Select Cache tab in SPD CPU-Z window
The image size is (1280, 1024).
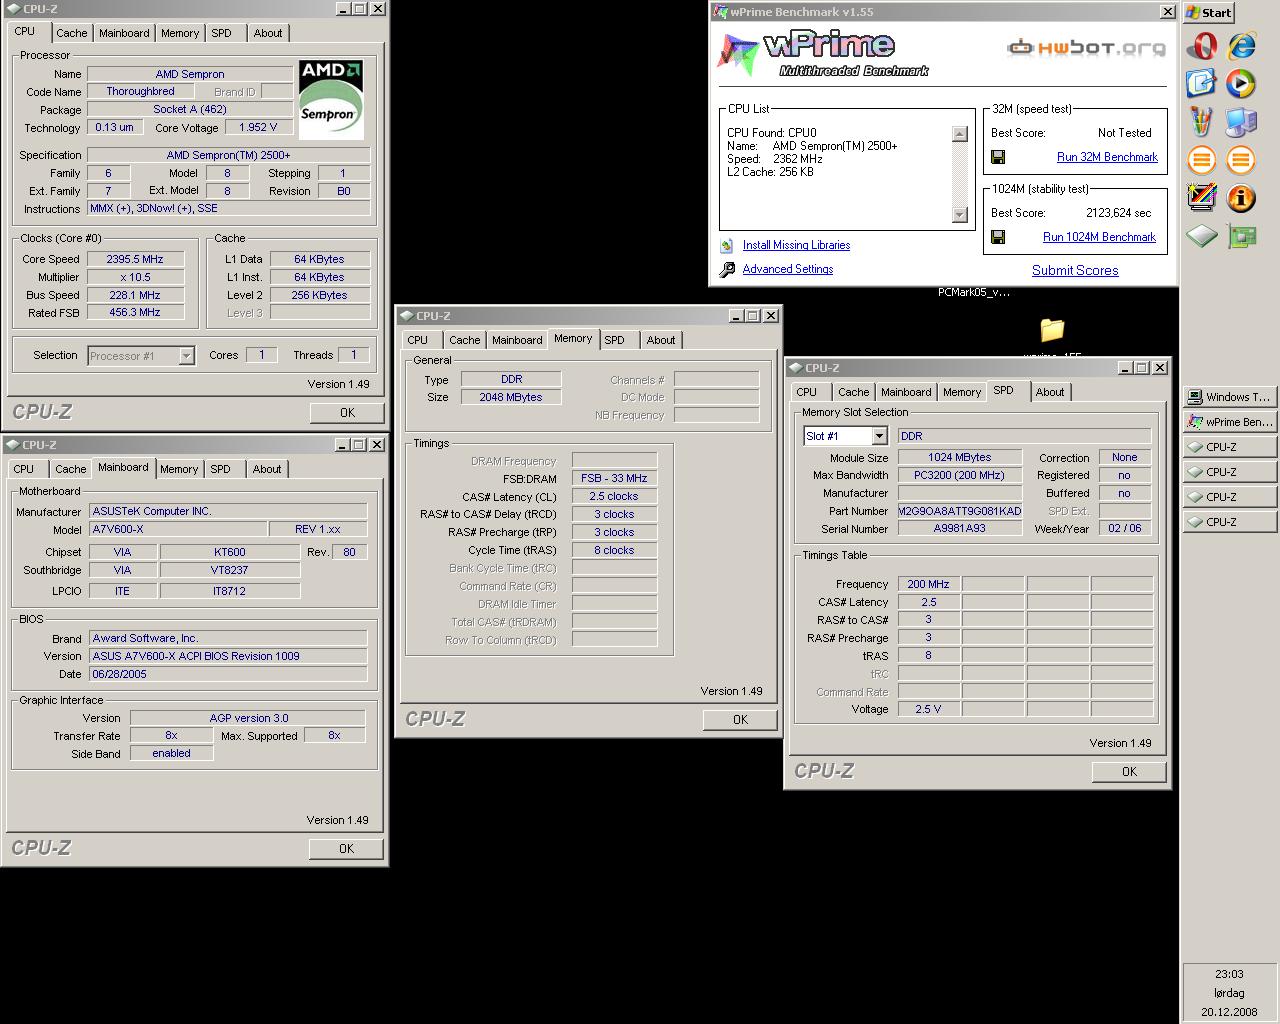coord(853,392)
